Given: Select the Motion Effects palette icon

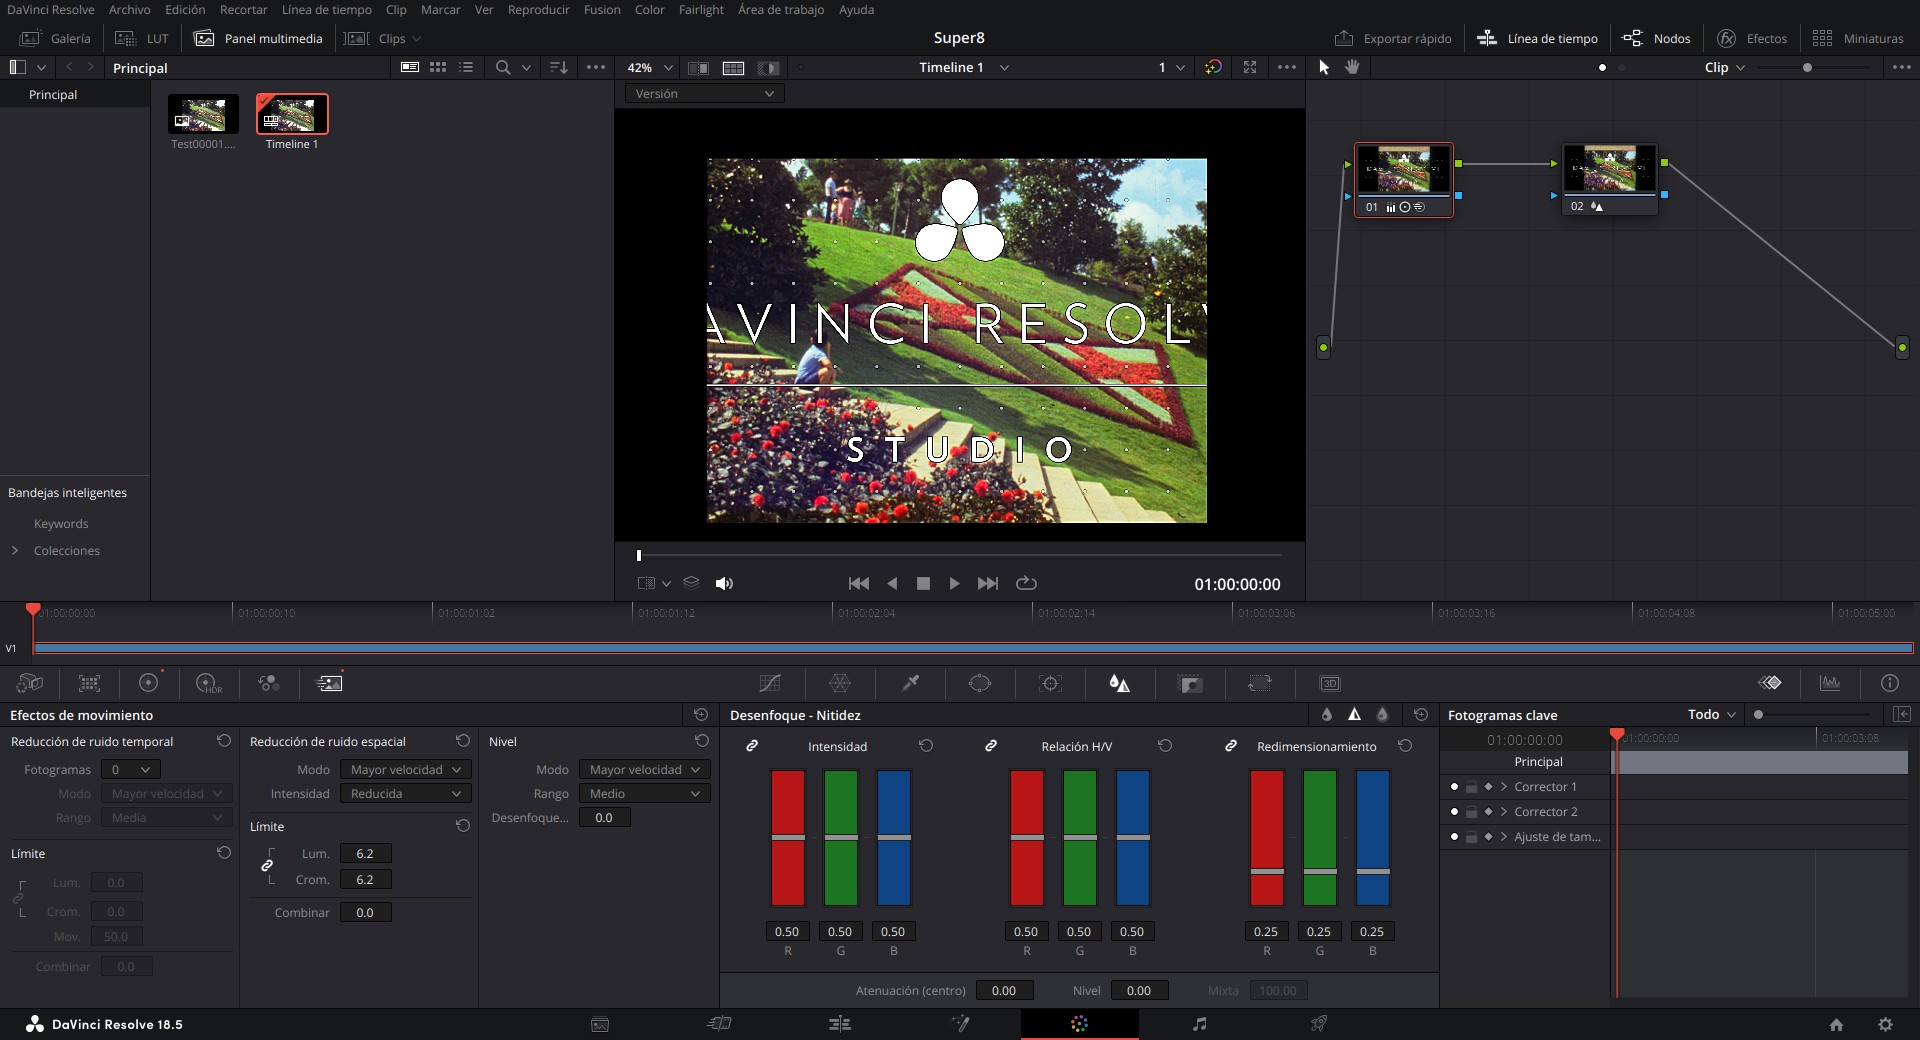Looking at the screenshot, I should (329, 683).
